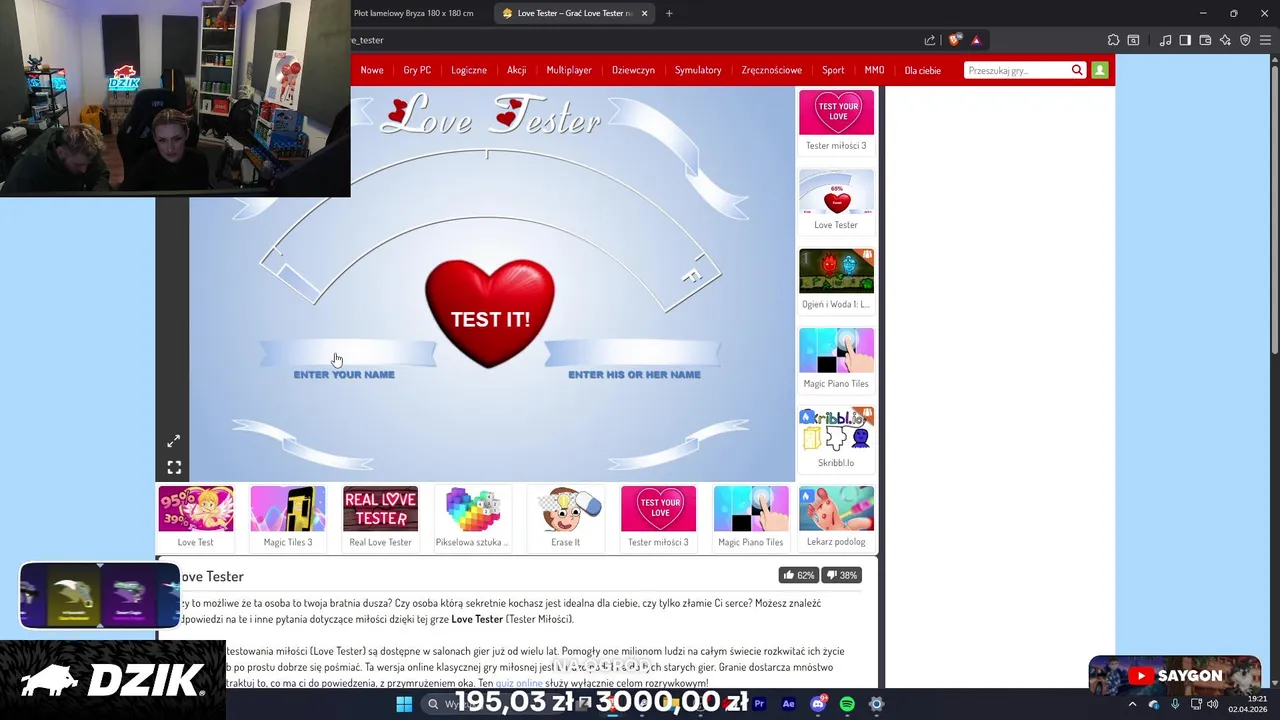
Task: Open the media control music note icon
Action: pos(1165,40)
